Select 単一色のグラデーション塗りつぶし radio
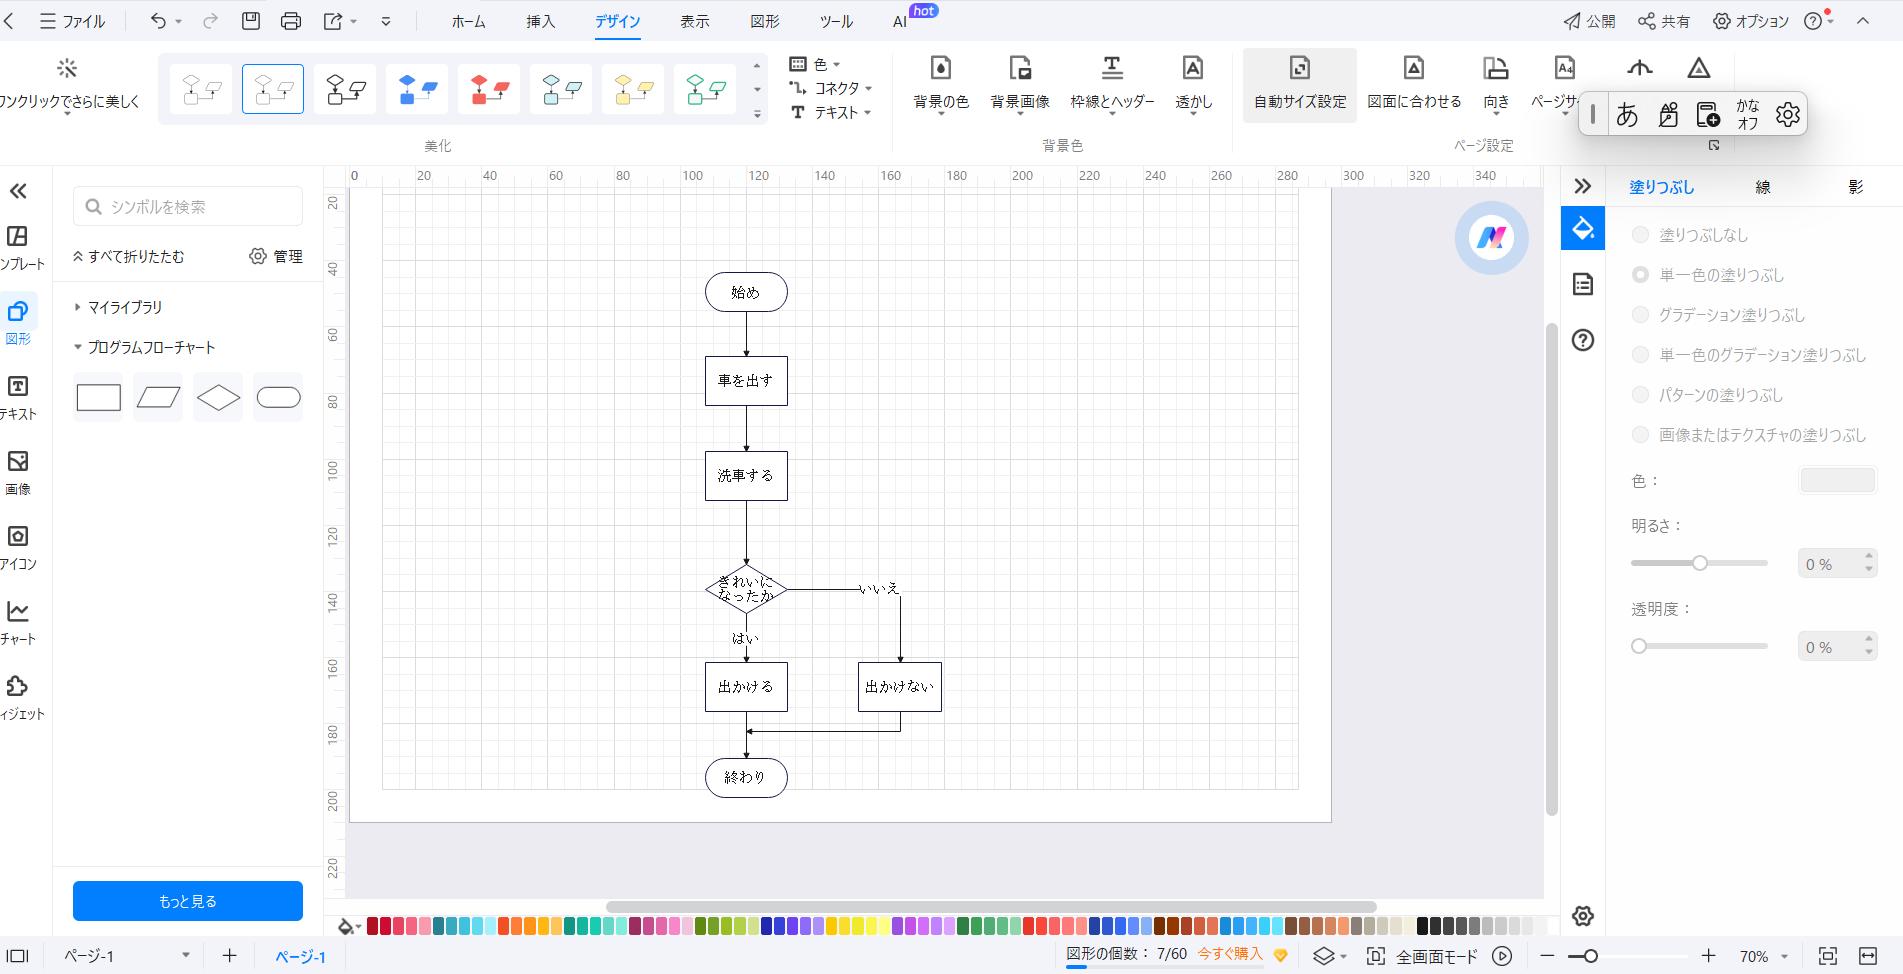Image resolution: width=1903 pixels, height=974 pixels. (x=1640, y=355)
